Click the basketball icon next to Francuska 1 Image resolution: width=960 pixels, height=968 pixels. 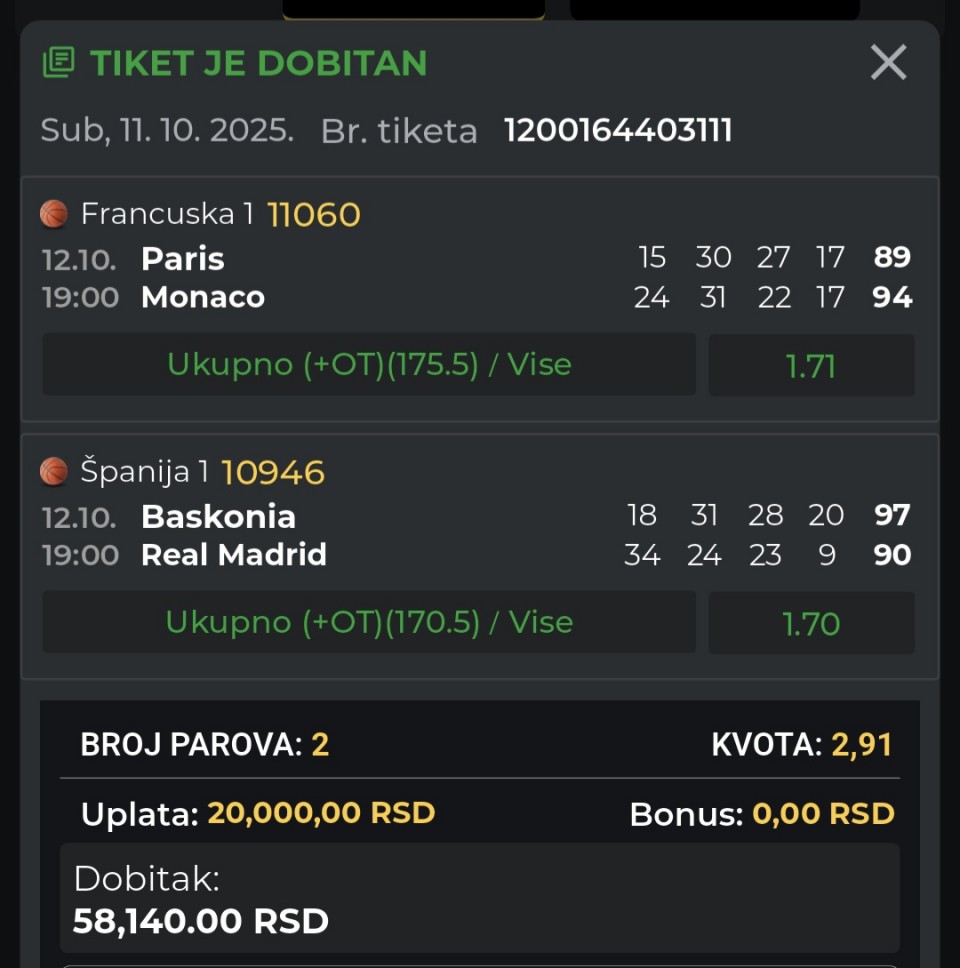click(54, 214)
